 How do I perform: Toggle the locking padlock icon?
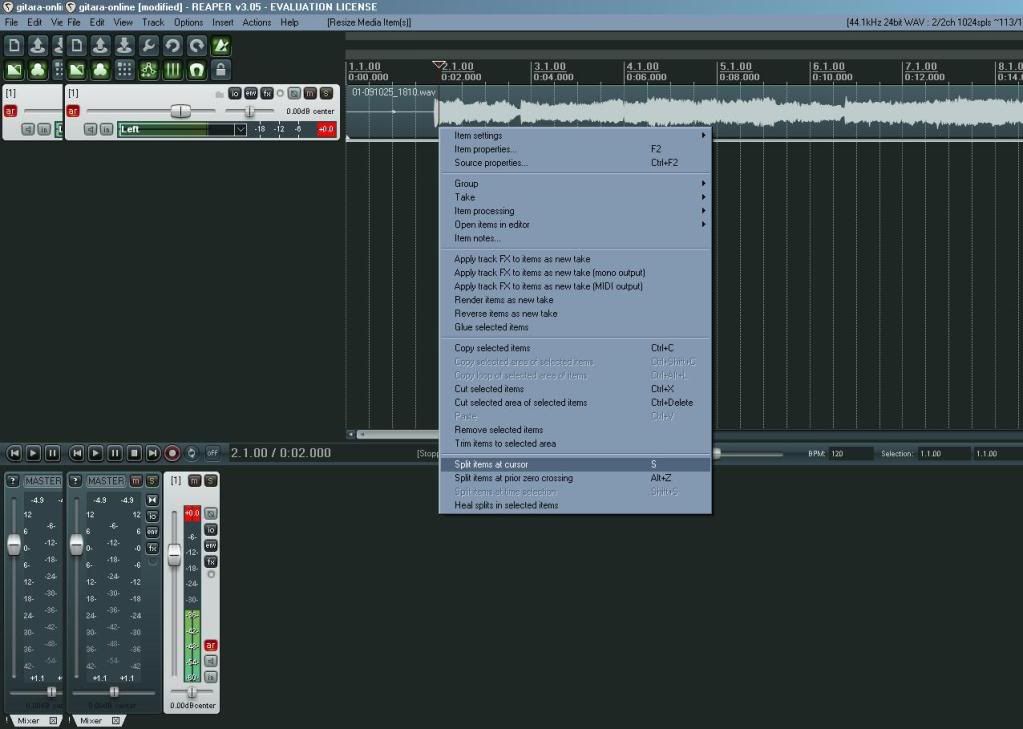pyautogui.click(x=221, y=69)
